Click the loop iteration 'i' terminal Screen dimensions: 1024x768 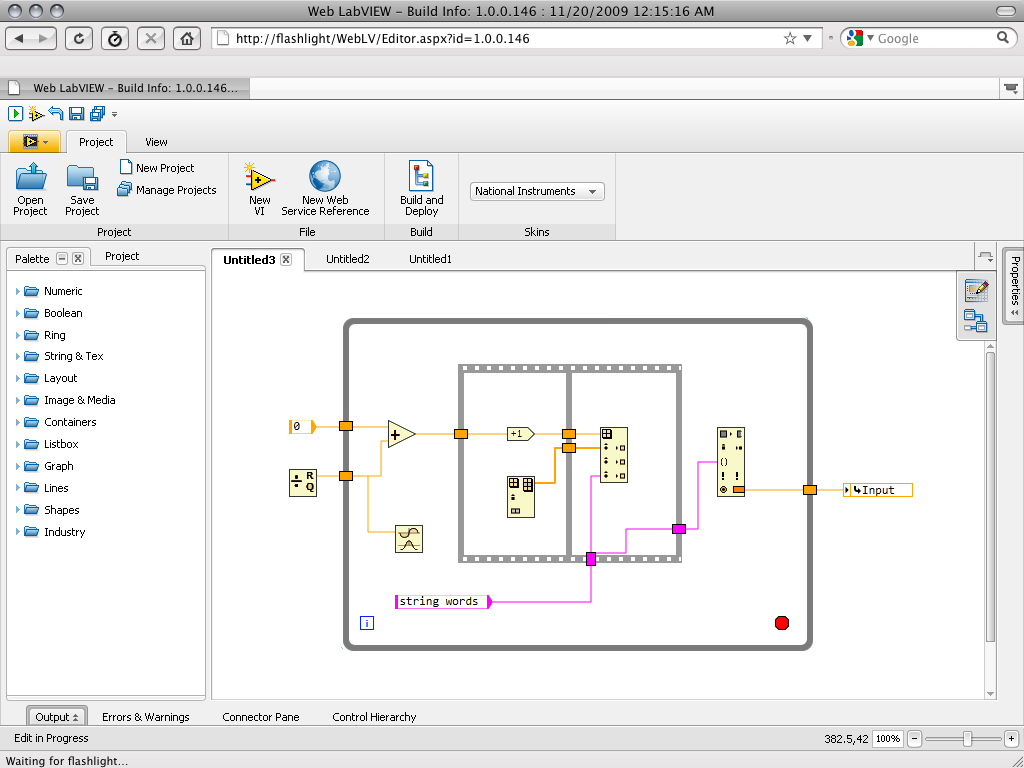(x=367, y=623)
